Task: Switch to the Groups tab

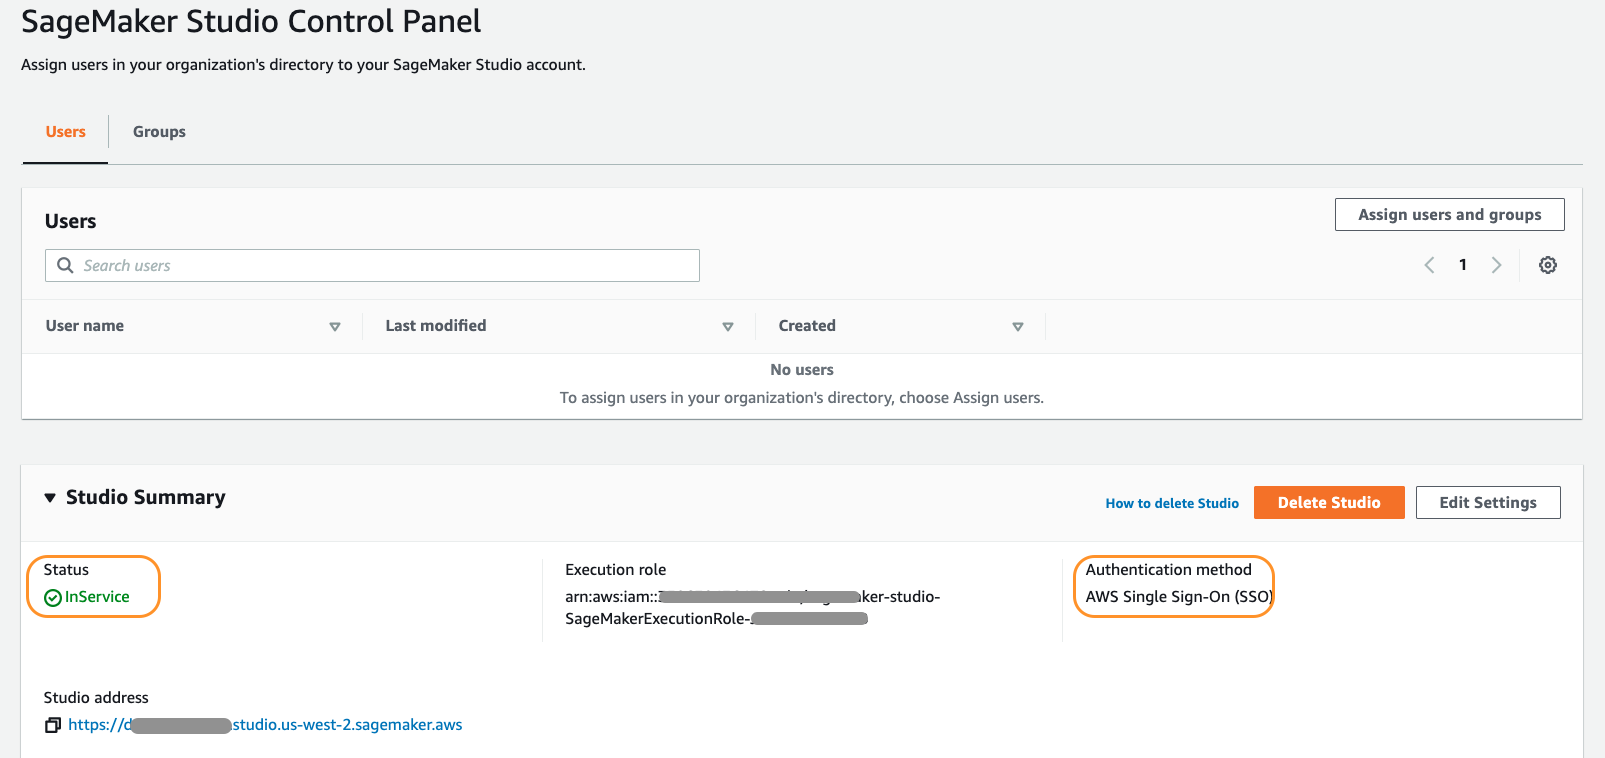Action: [x=159, y=132]
